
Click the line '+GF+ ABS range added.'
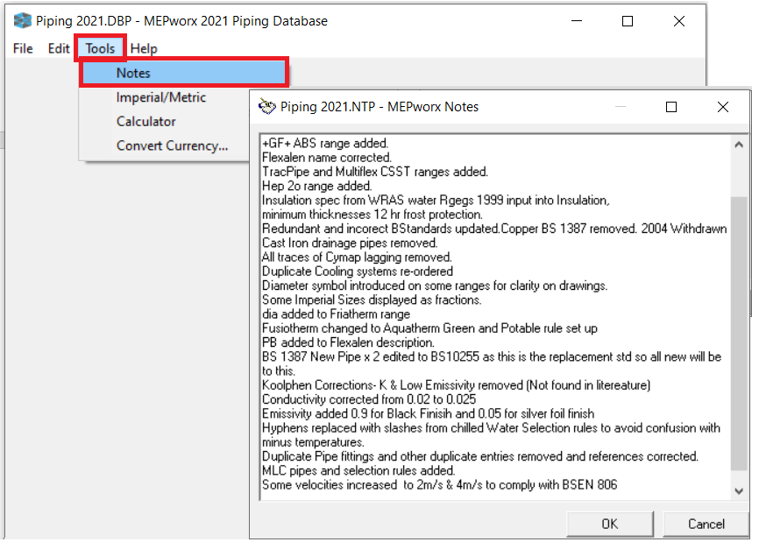tap(325, 143)
